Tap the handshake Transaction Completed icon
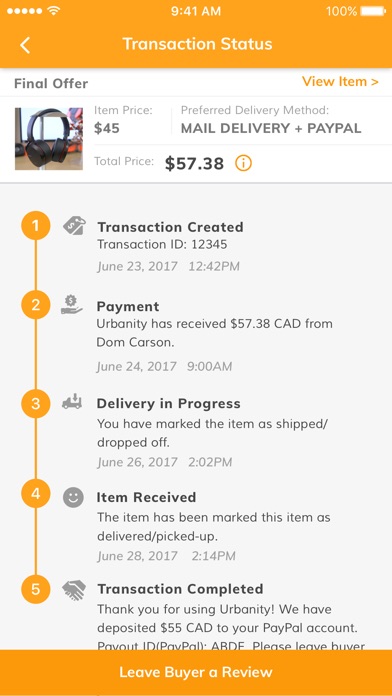The width and height of the screenshot is (392, 696). 73,590
